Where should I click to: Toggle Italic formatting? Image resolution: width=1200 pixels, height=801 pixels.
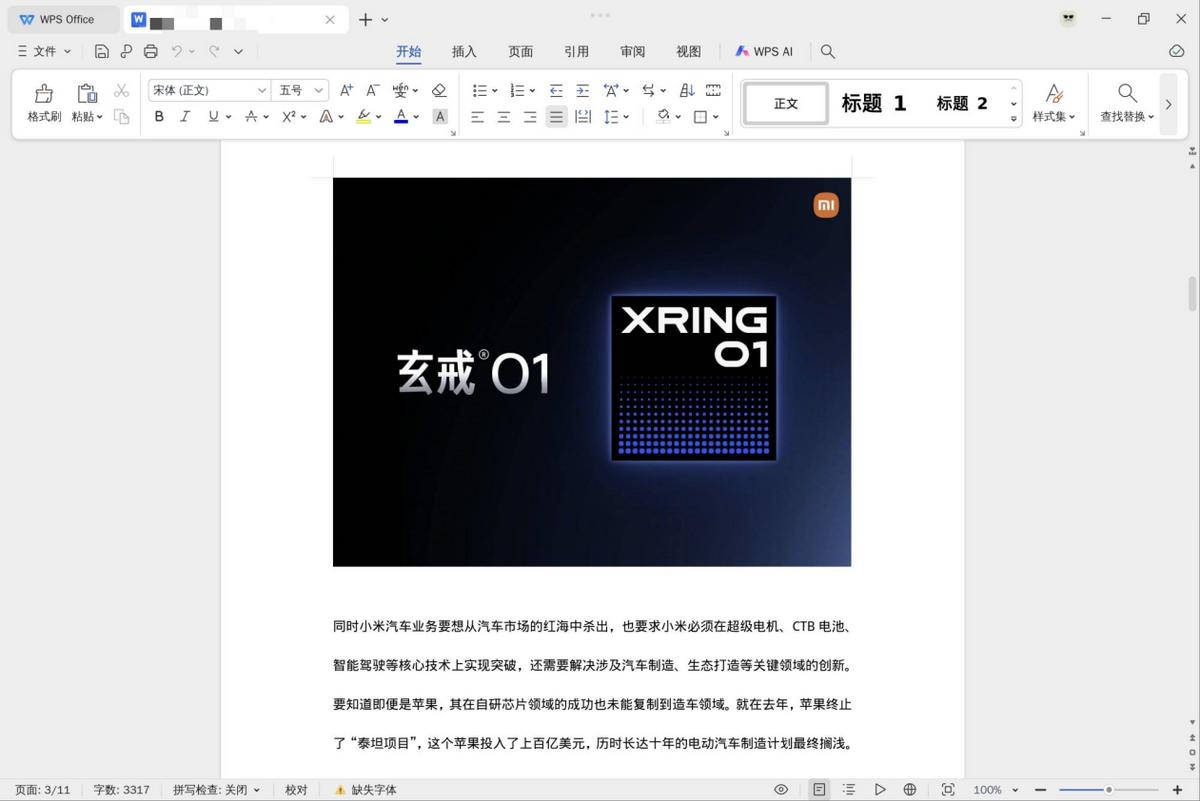185,117
